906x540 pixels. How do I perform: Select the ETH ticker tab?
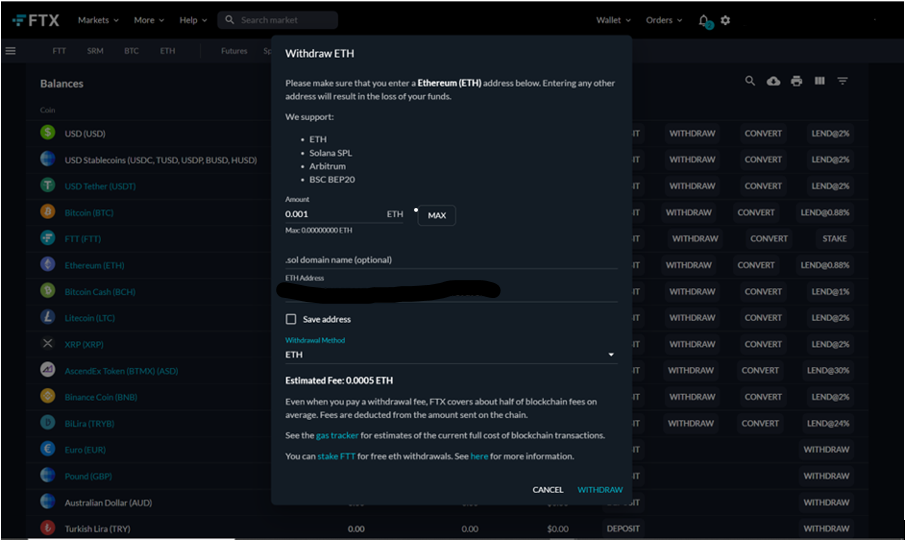(168, 51)
